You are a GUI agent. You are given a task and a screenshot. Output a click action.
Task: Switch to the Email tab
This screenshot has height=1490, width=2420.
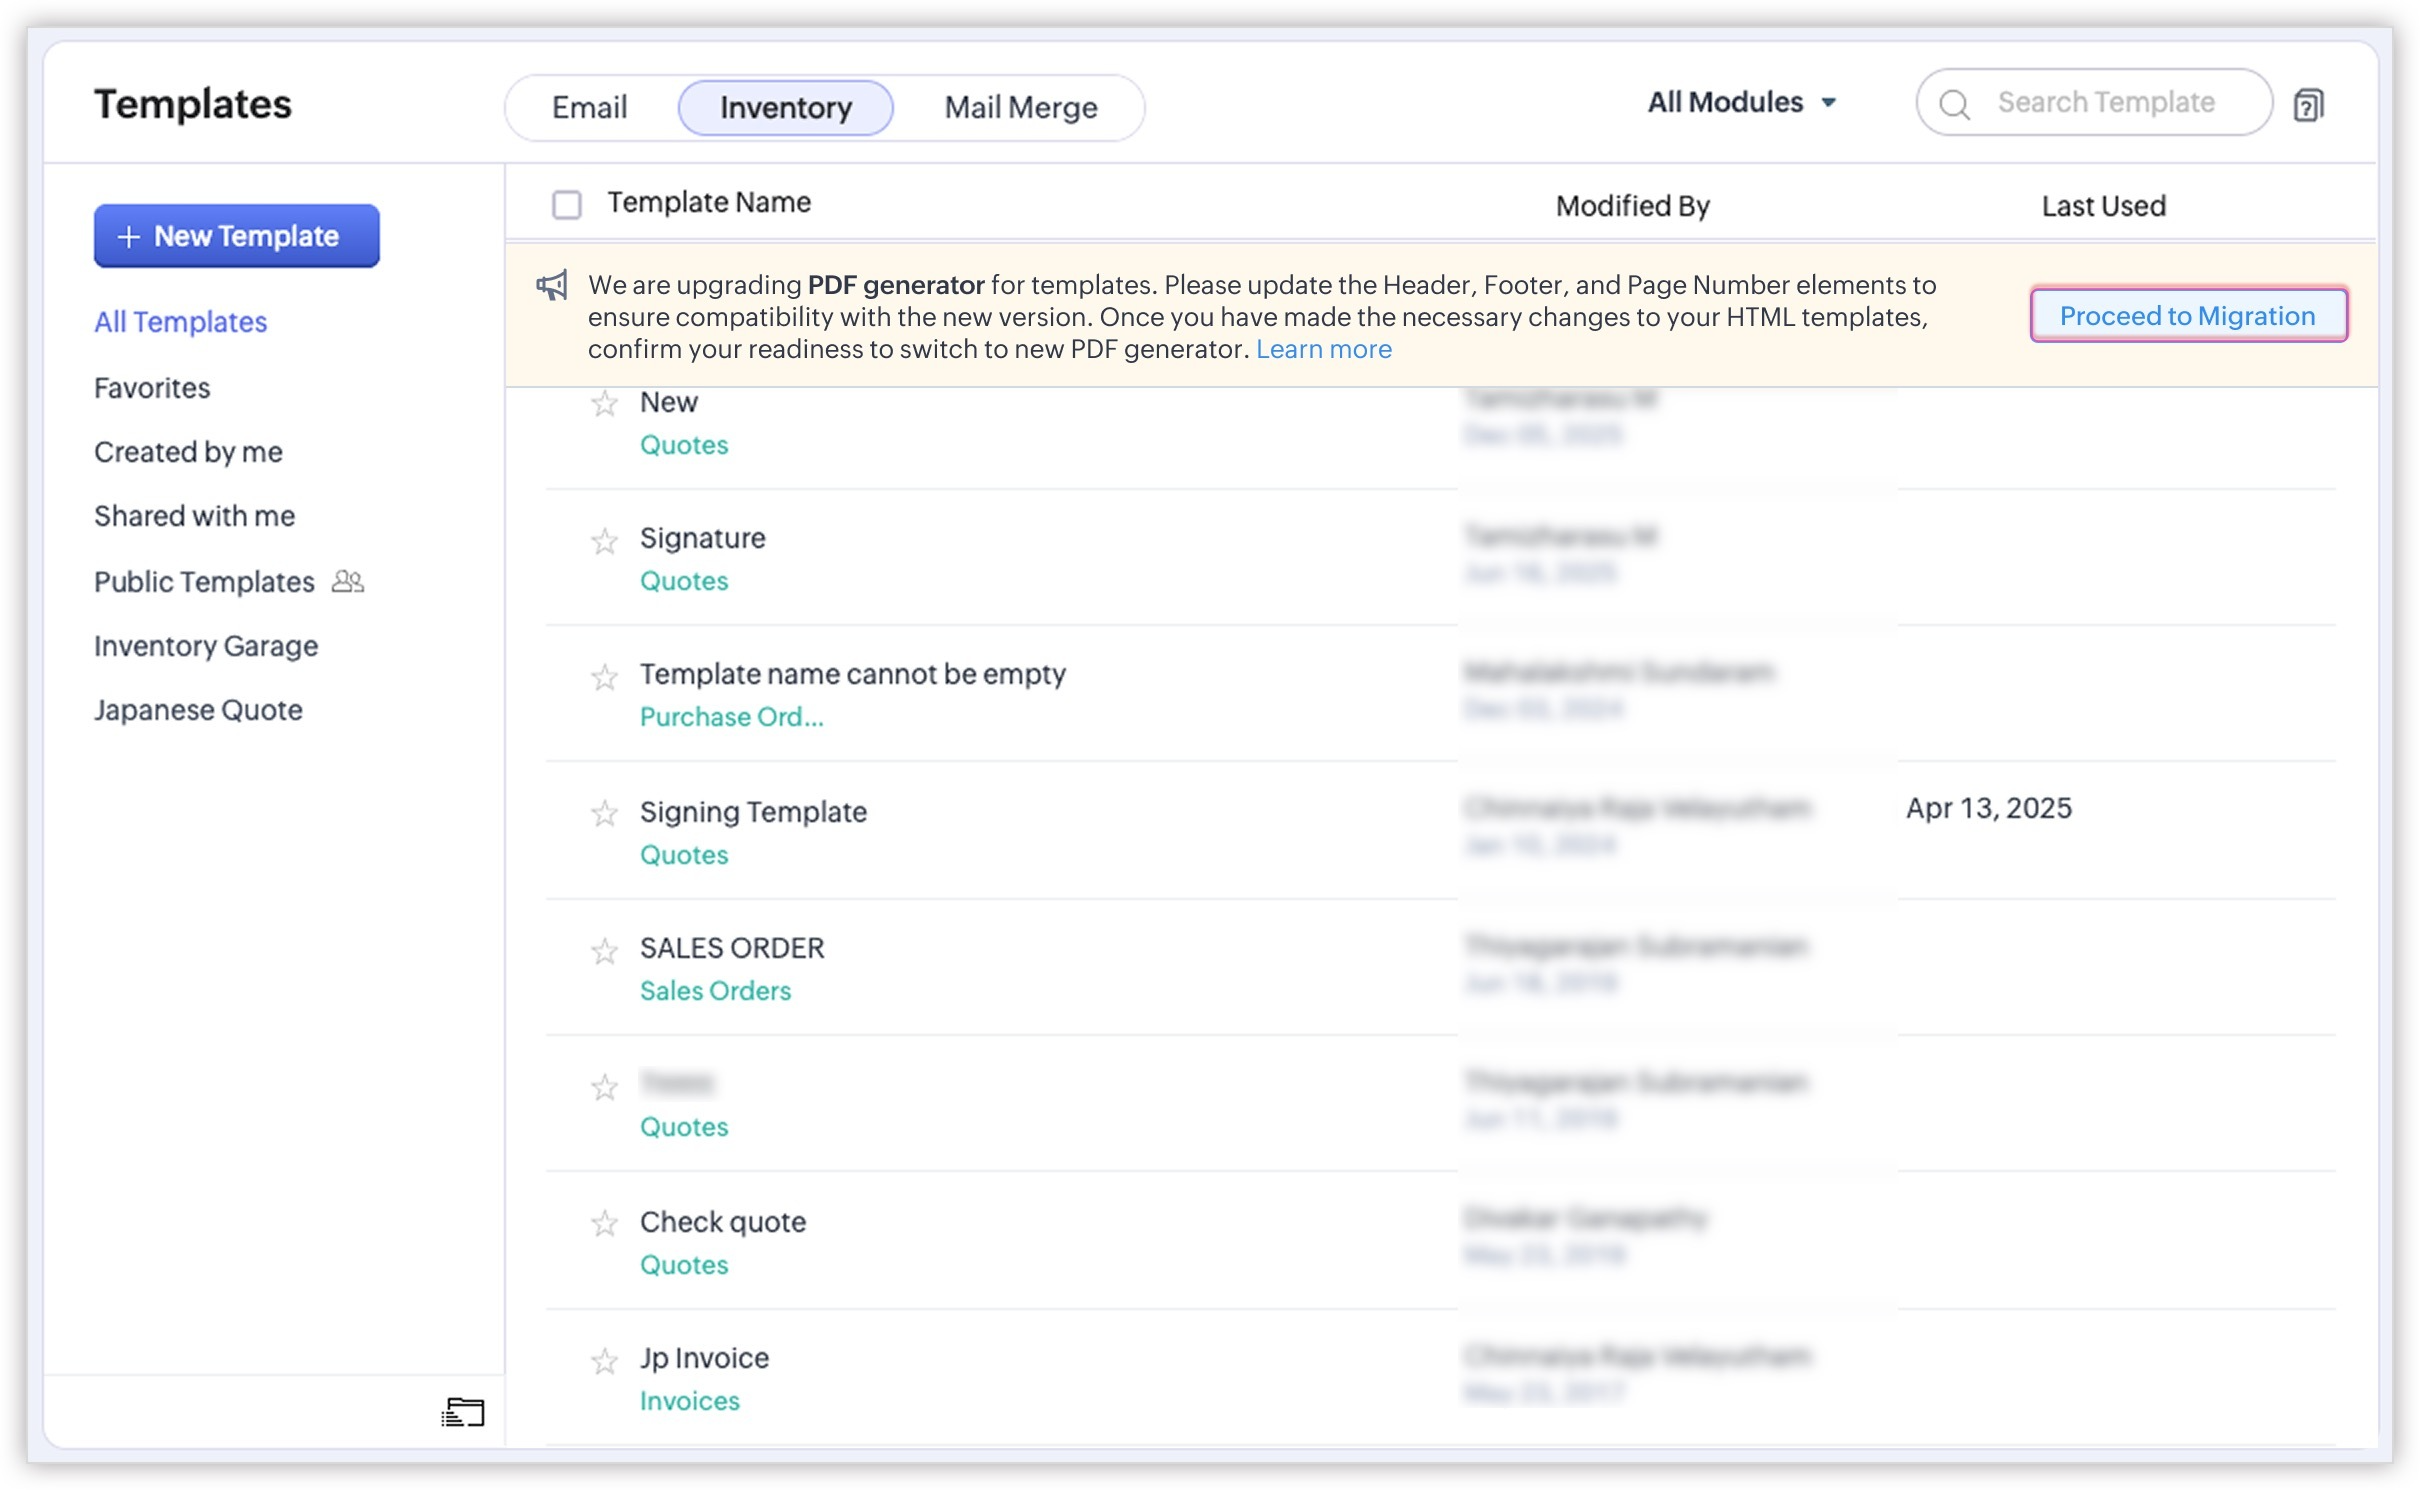coord(589,107)
